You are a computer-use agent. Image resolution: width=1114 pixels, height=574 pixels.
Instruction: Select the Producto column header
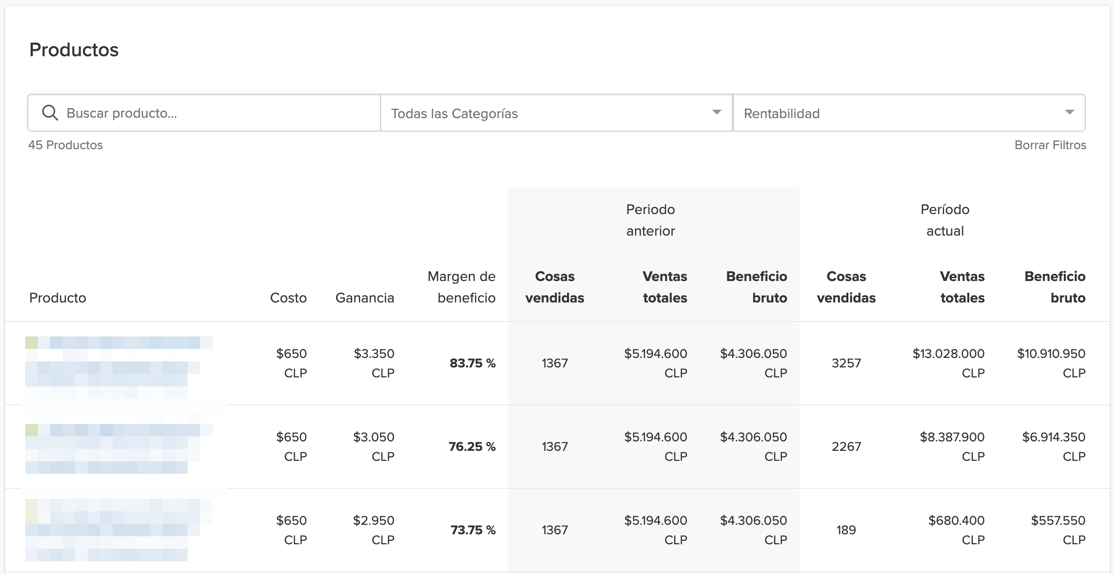coord(58,298)
